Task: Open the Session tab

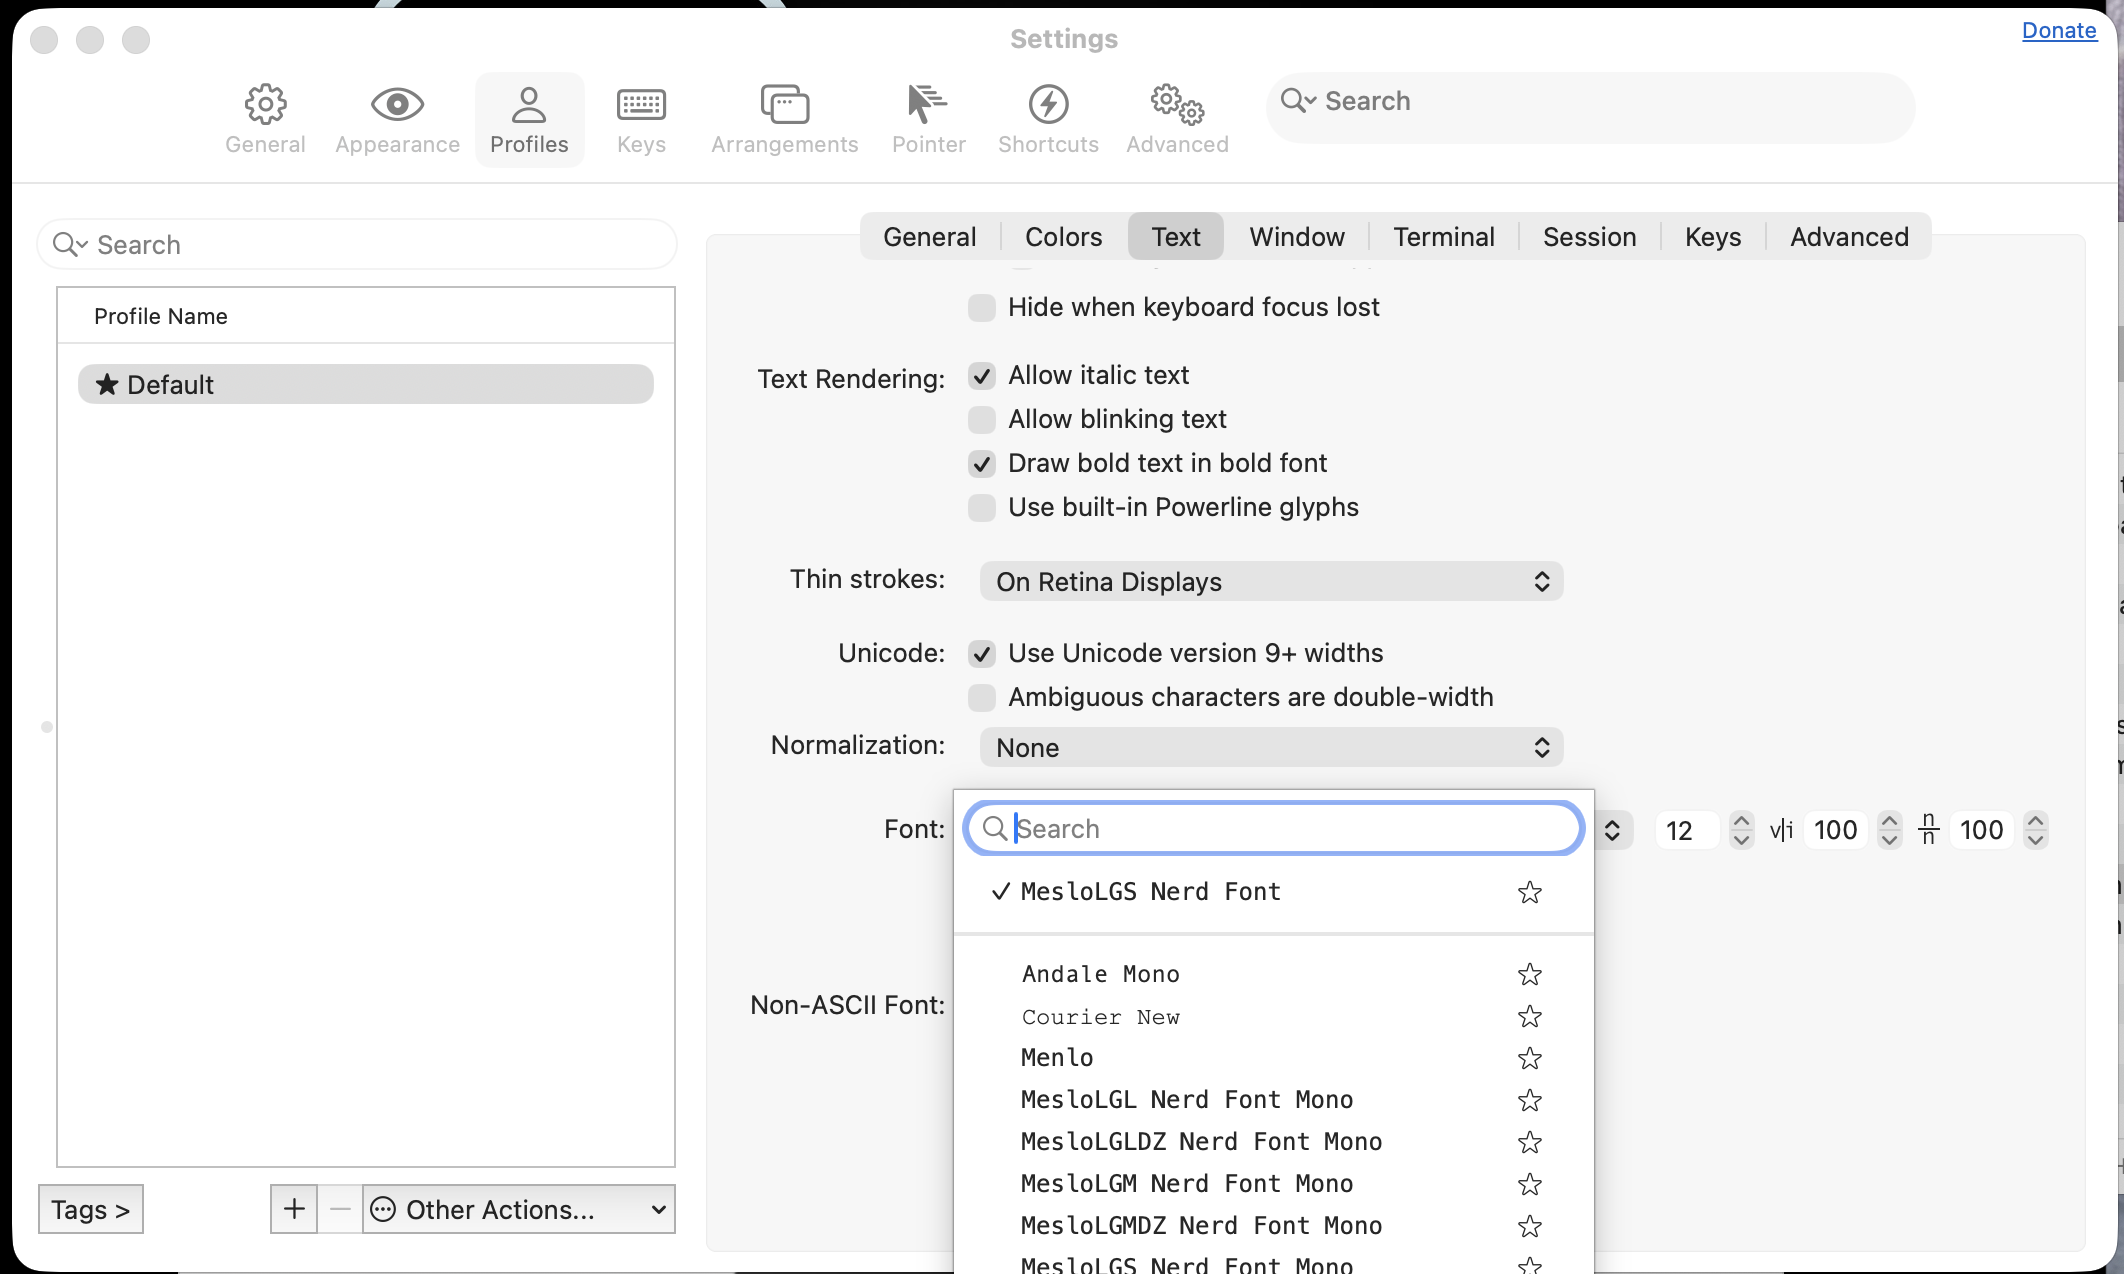Action: pyautogui.click(x=1589, y=236)
